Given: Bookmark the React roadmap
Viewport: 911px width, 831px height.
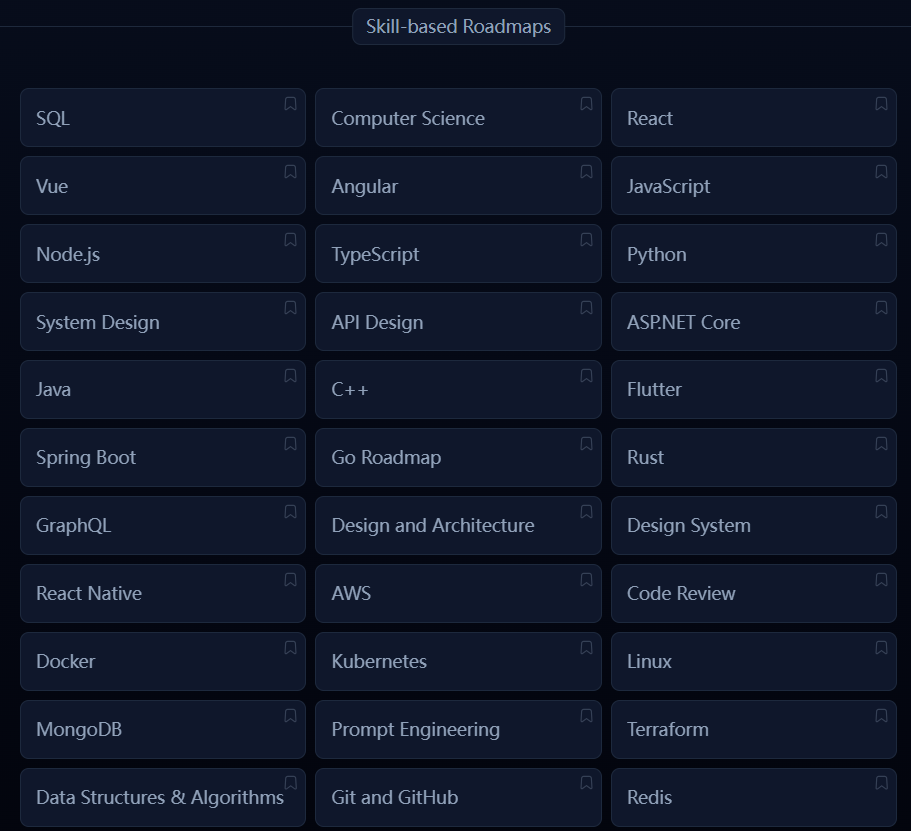Looking at the screenshot, I should pos(881,103).
